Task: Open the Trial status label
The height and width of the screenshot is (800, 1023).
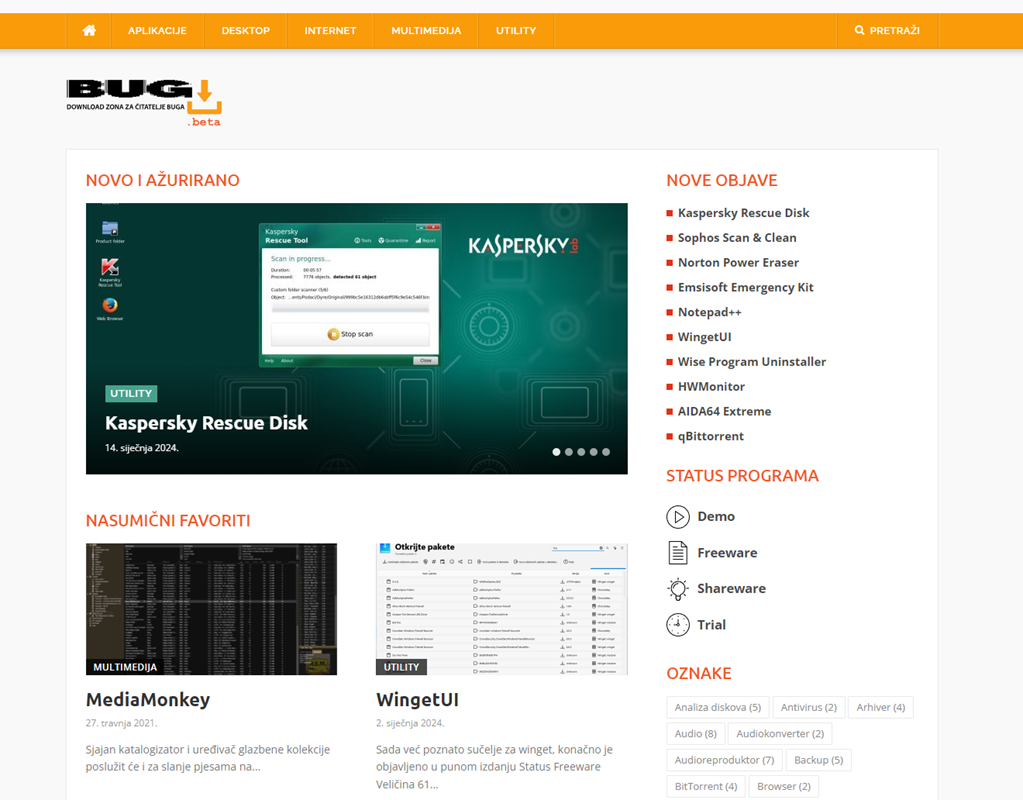Action: tap(711, 624)
